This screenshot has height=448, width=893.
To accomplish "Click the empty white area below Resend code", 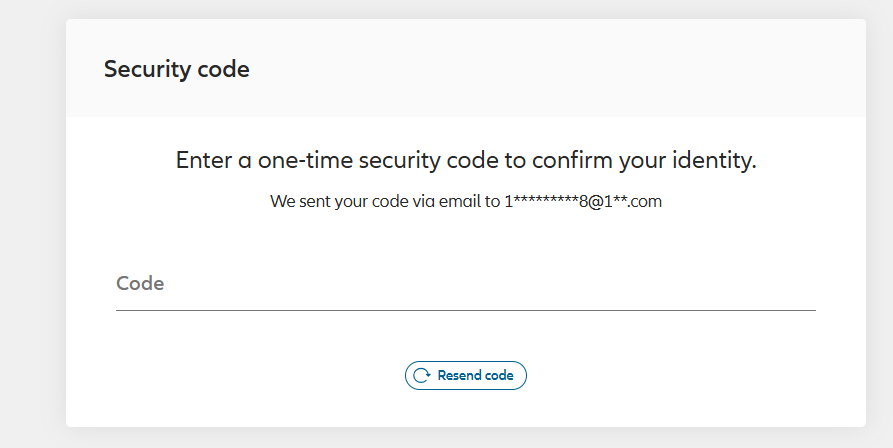I will pos(465,408).
